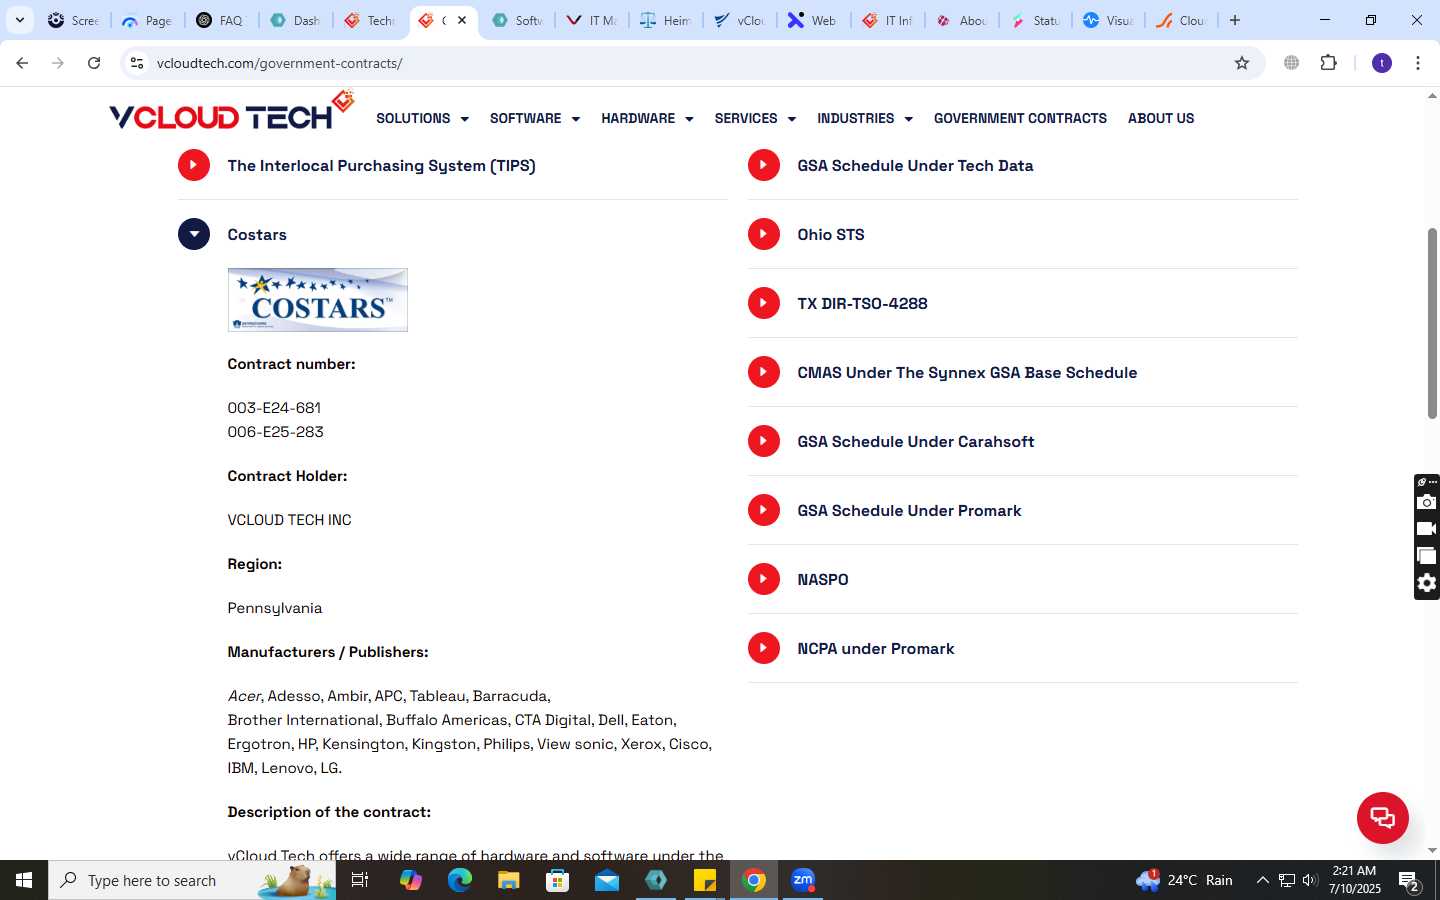Click contract number 003-E24-681

274,408
